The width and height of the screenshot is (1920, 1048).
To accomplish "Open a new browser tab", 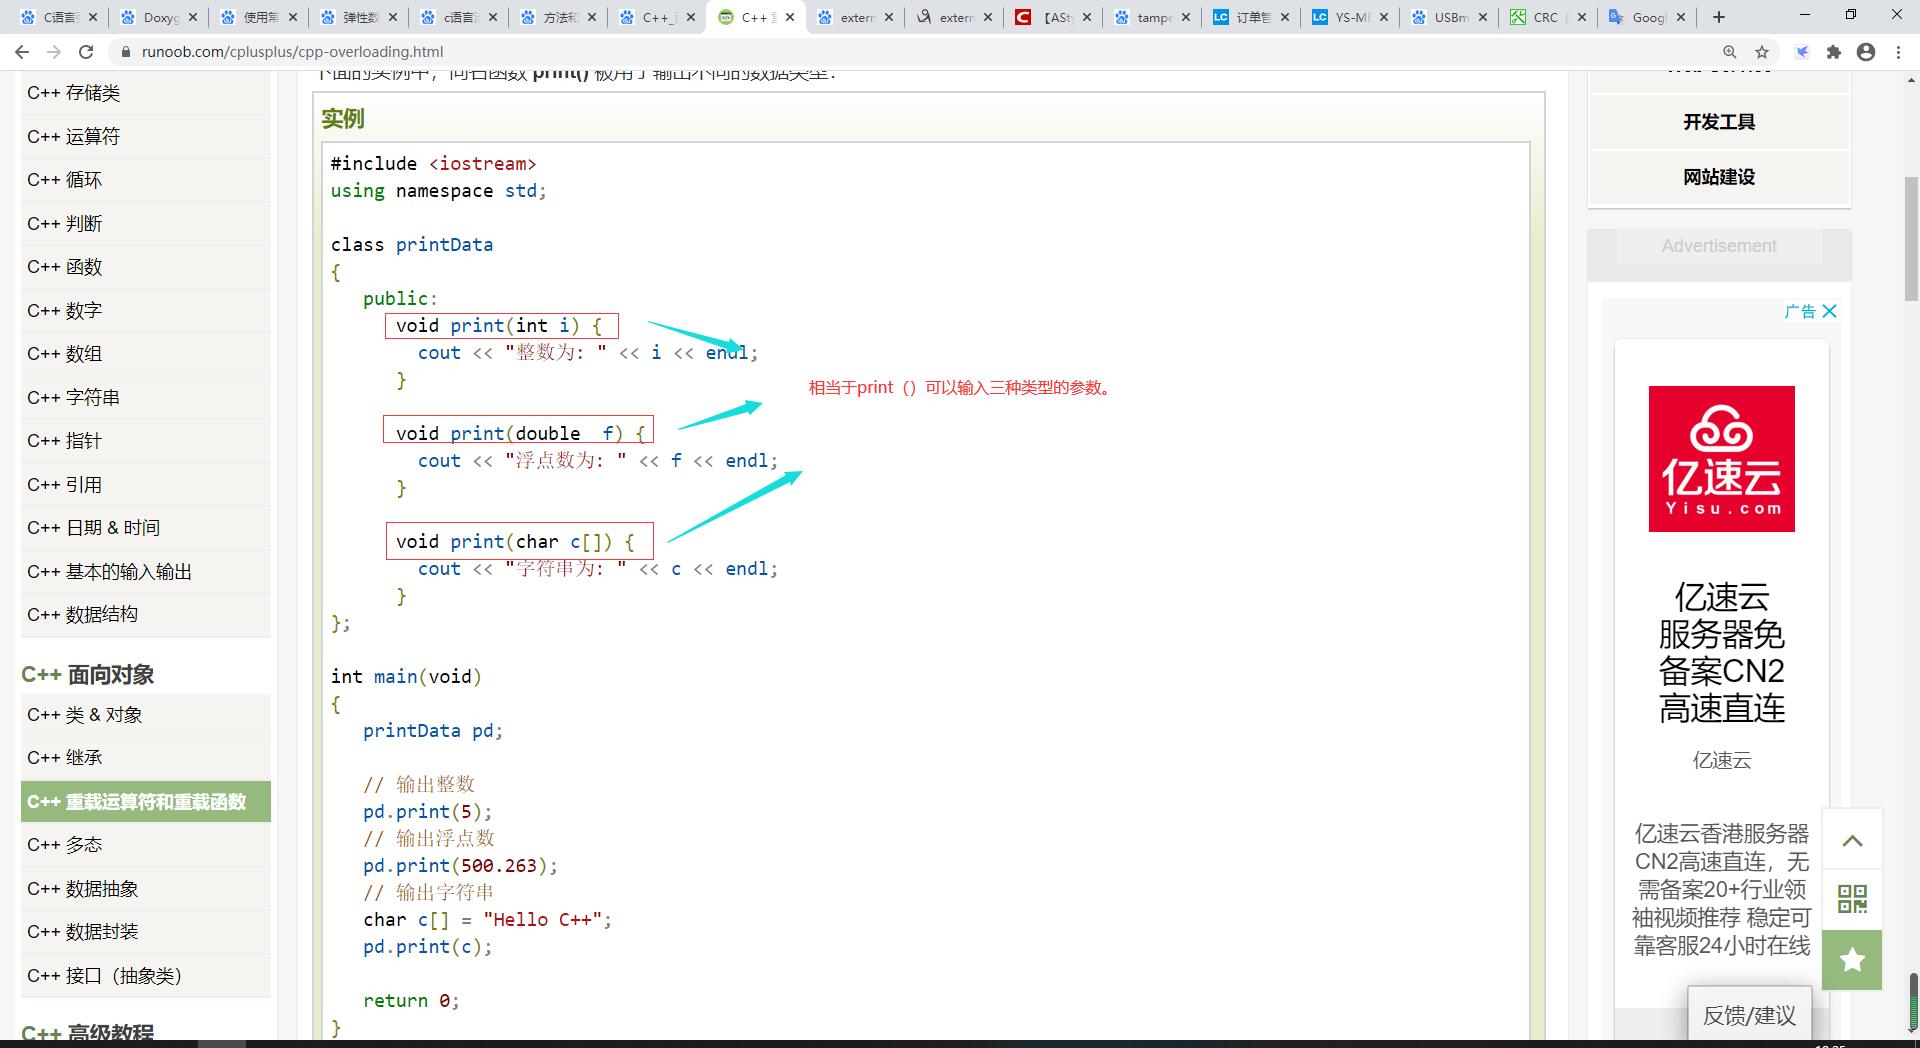I will 1718,17.
